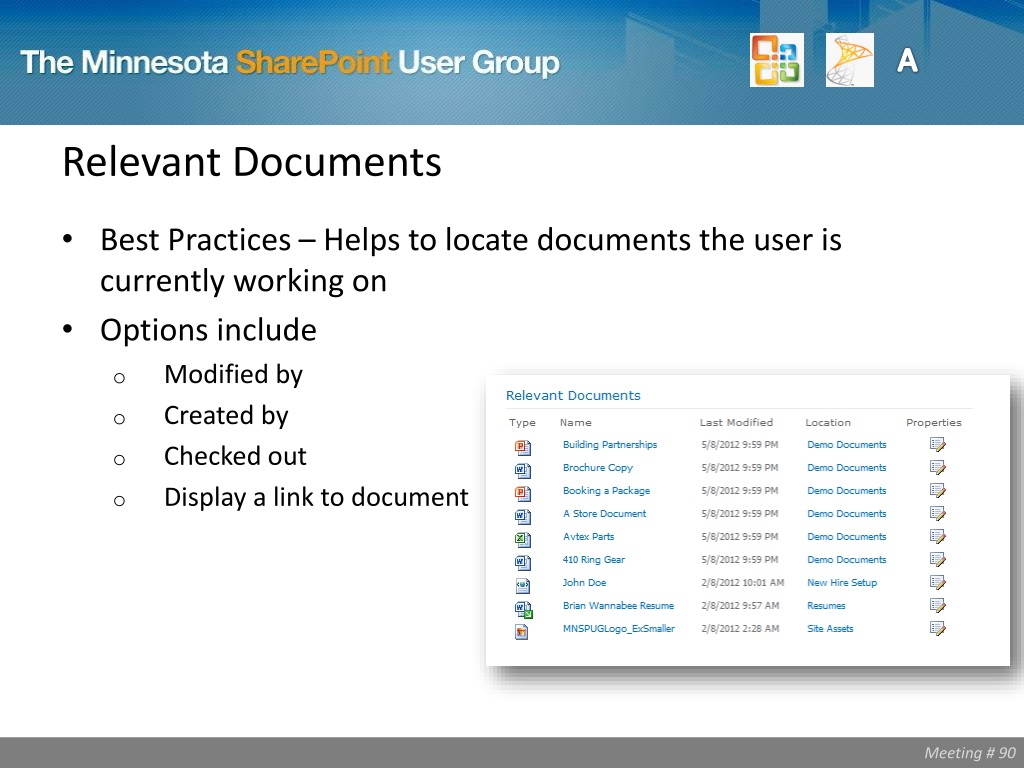Viewport: 1024px width, 768px height.
Task: Click PowerPoint file icon for Building Partnerships
Action: 522,447
